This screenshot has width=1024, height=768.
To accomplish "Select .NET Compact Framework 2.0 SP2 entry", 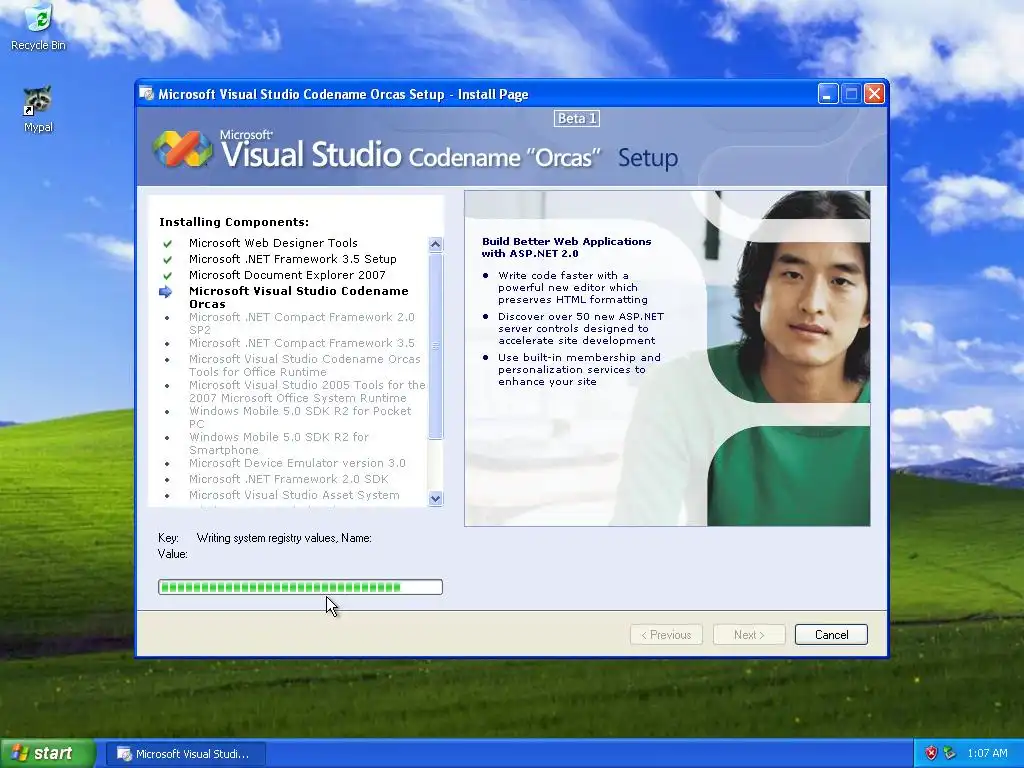I will pyautogui.click(x=302, y=323).
